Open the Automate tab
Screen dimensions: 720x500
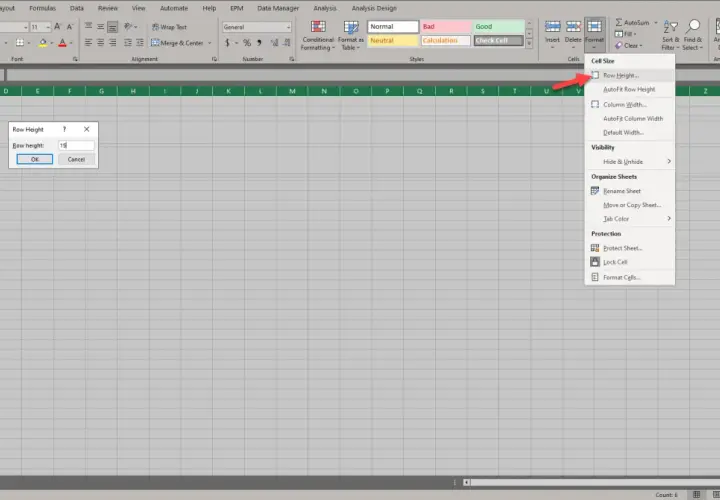174,8
